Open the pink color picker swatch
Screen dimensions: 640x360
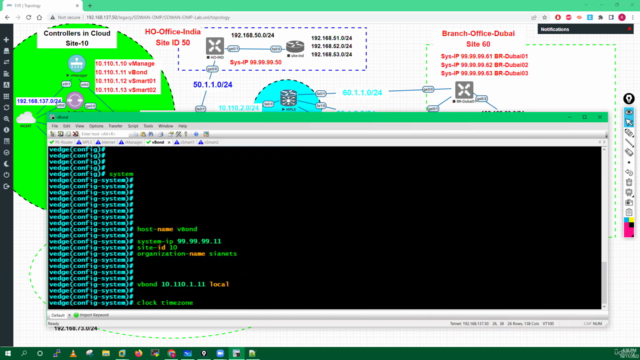(x=629, y=232)
